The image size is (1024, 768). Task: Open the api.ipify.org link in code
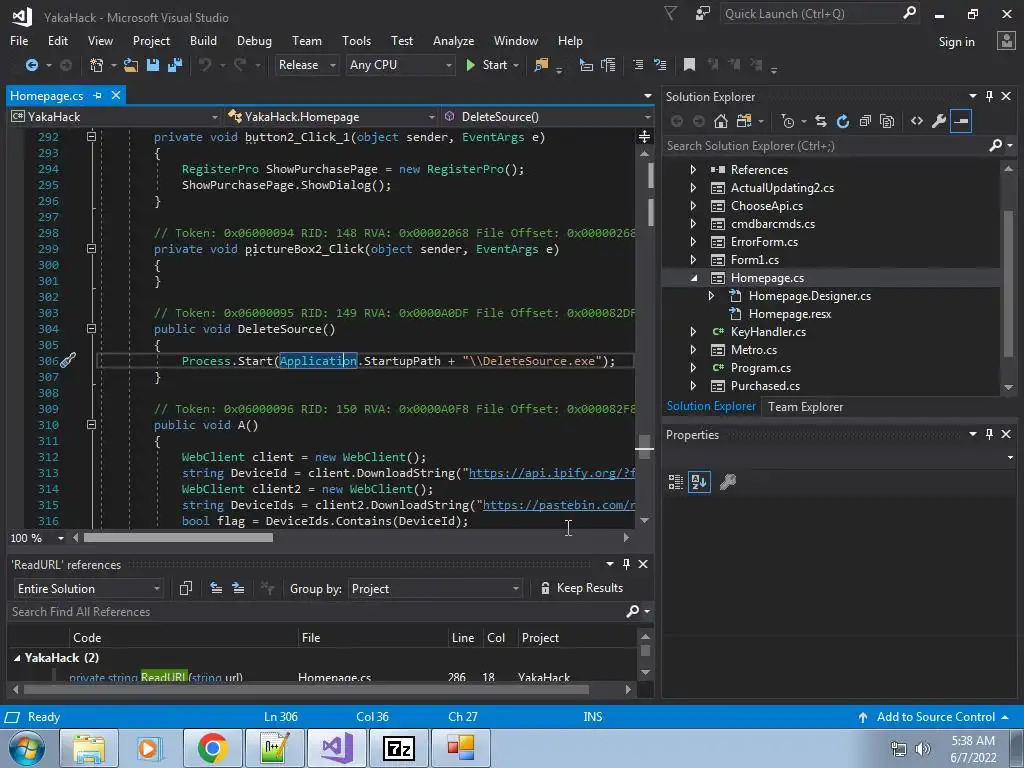[x=552, y=473]
